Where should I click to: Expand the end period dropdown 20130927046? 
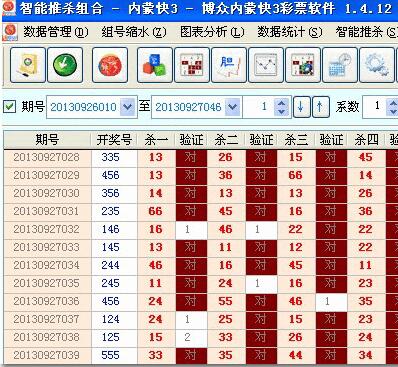pyautogui.click(x=232, y=107)
